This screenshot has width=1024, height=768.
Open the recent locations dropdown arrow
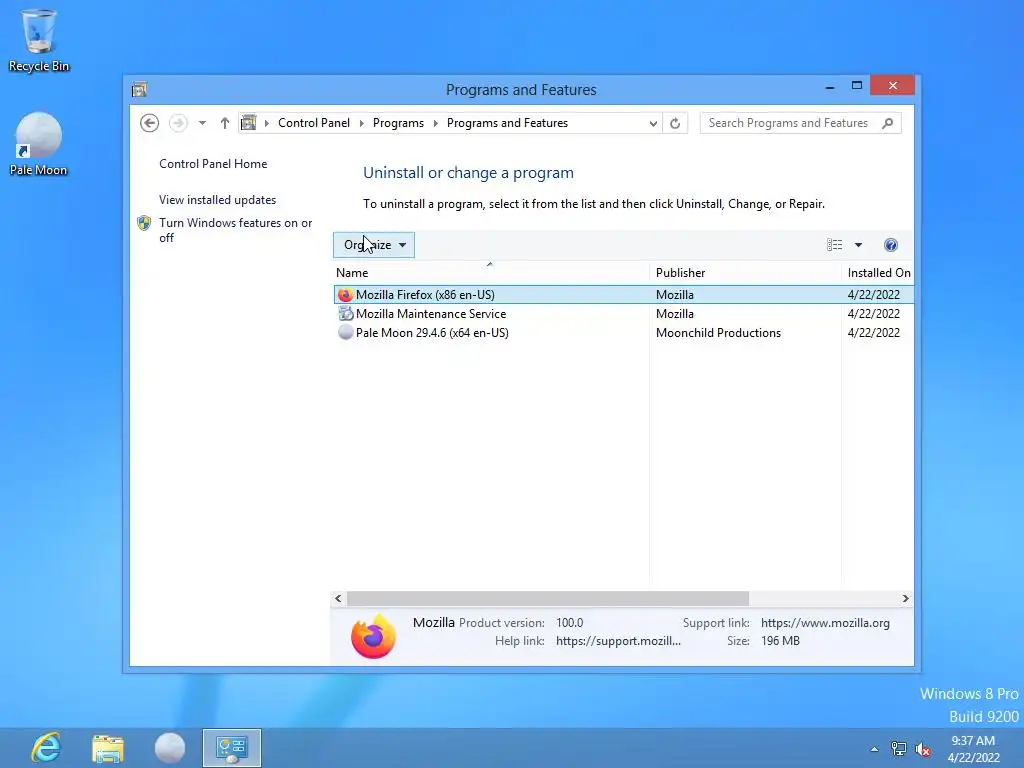pos(202,123)
